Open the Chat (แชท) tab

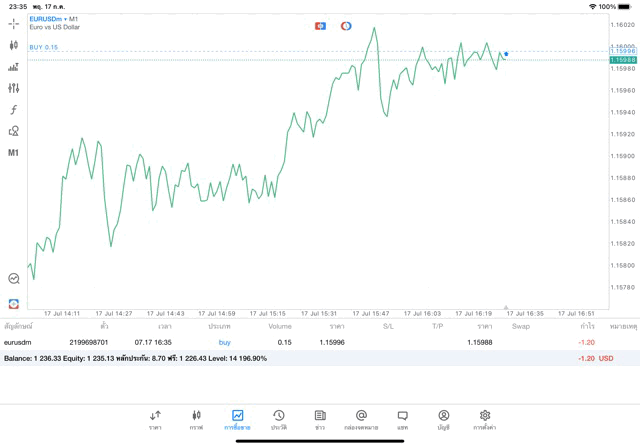pyautogui.click(x=402, y=419)
